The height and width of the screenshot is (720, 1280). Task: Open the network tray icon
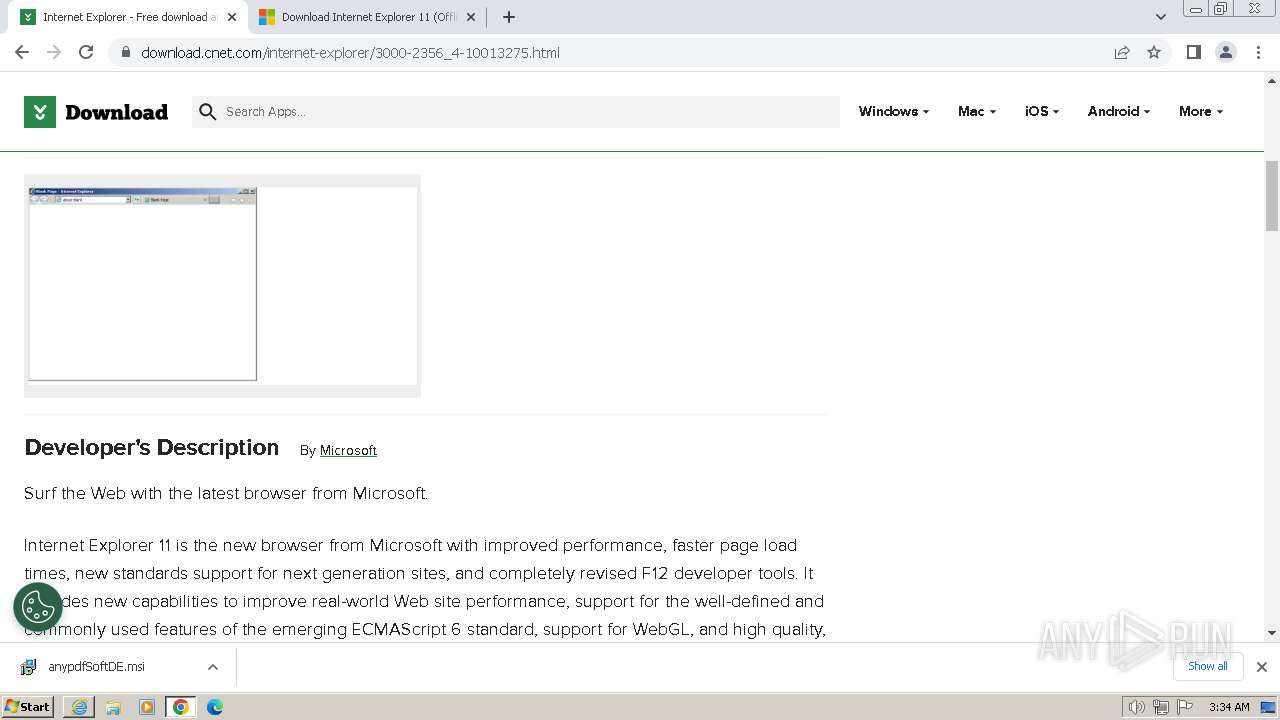1161,707
